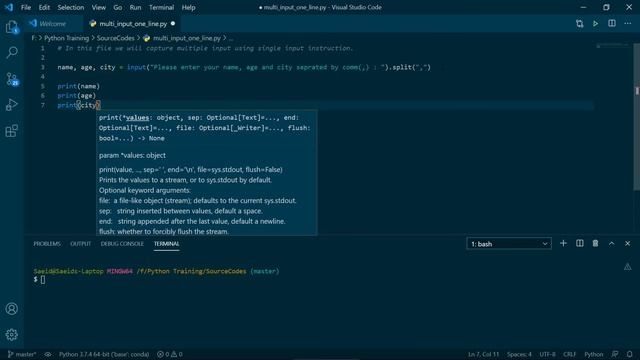Viewport: 640px width, 360px height.
Task: Click Python Training in breadcrumb
Action: [66, 38]
